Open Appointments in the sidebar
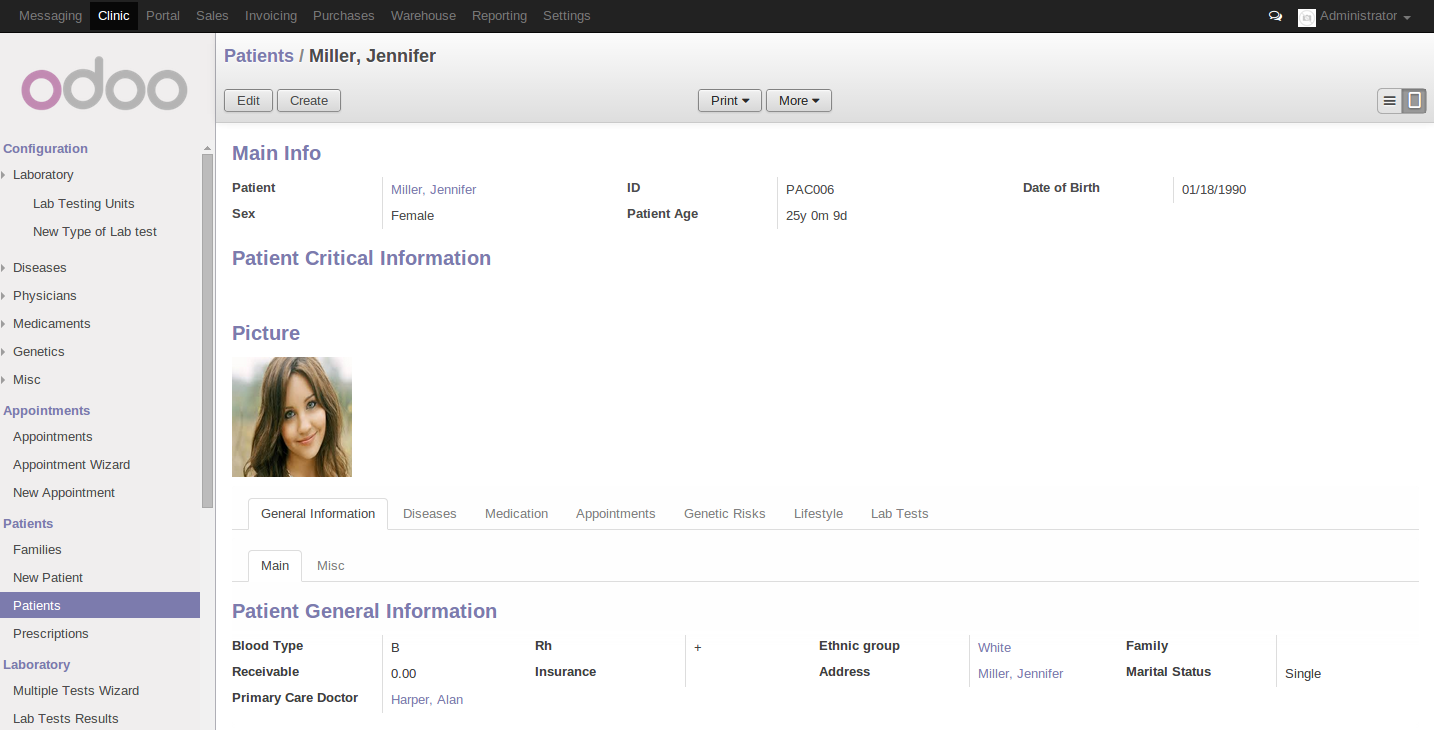 coord(53,437)
